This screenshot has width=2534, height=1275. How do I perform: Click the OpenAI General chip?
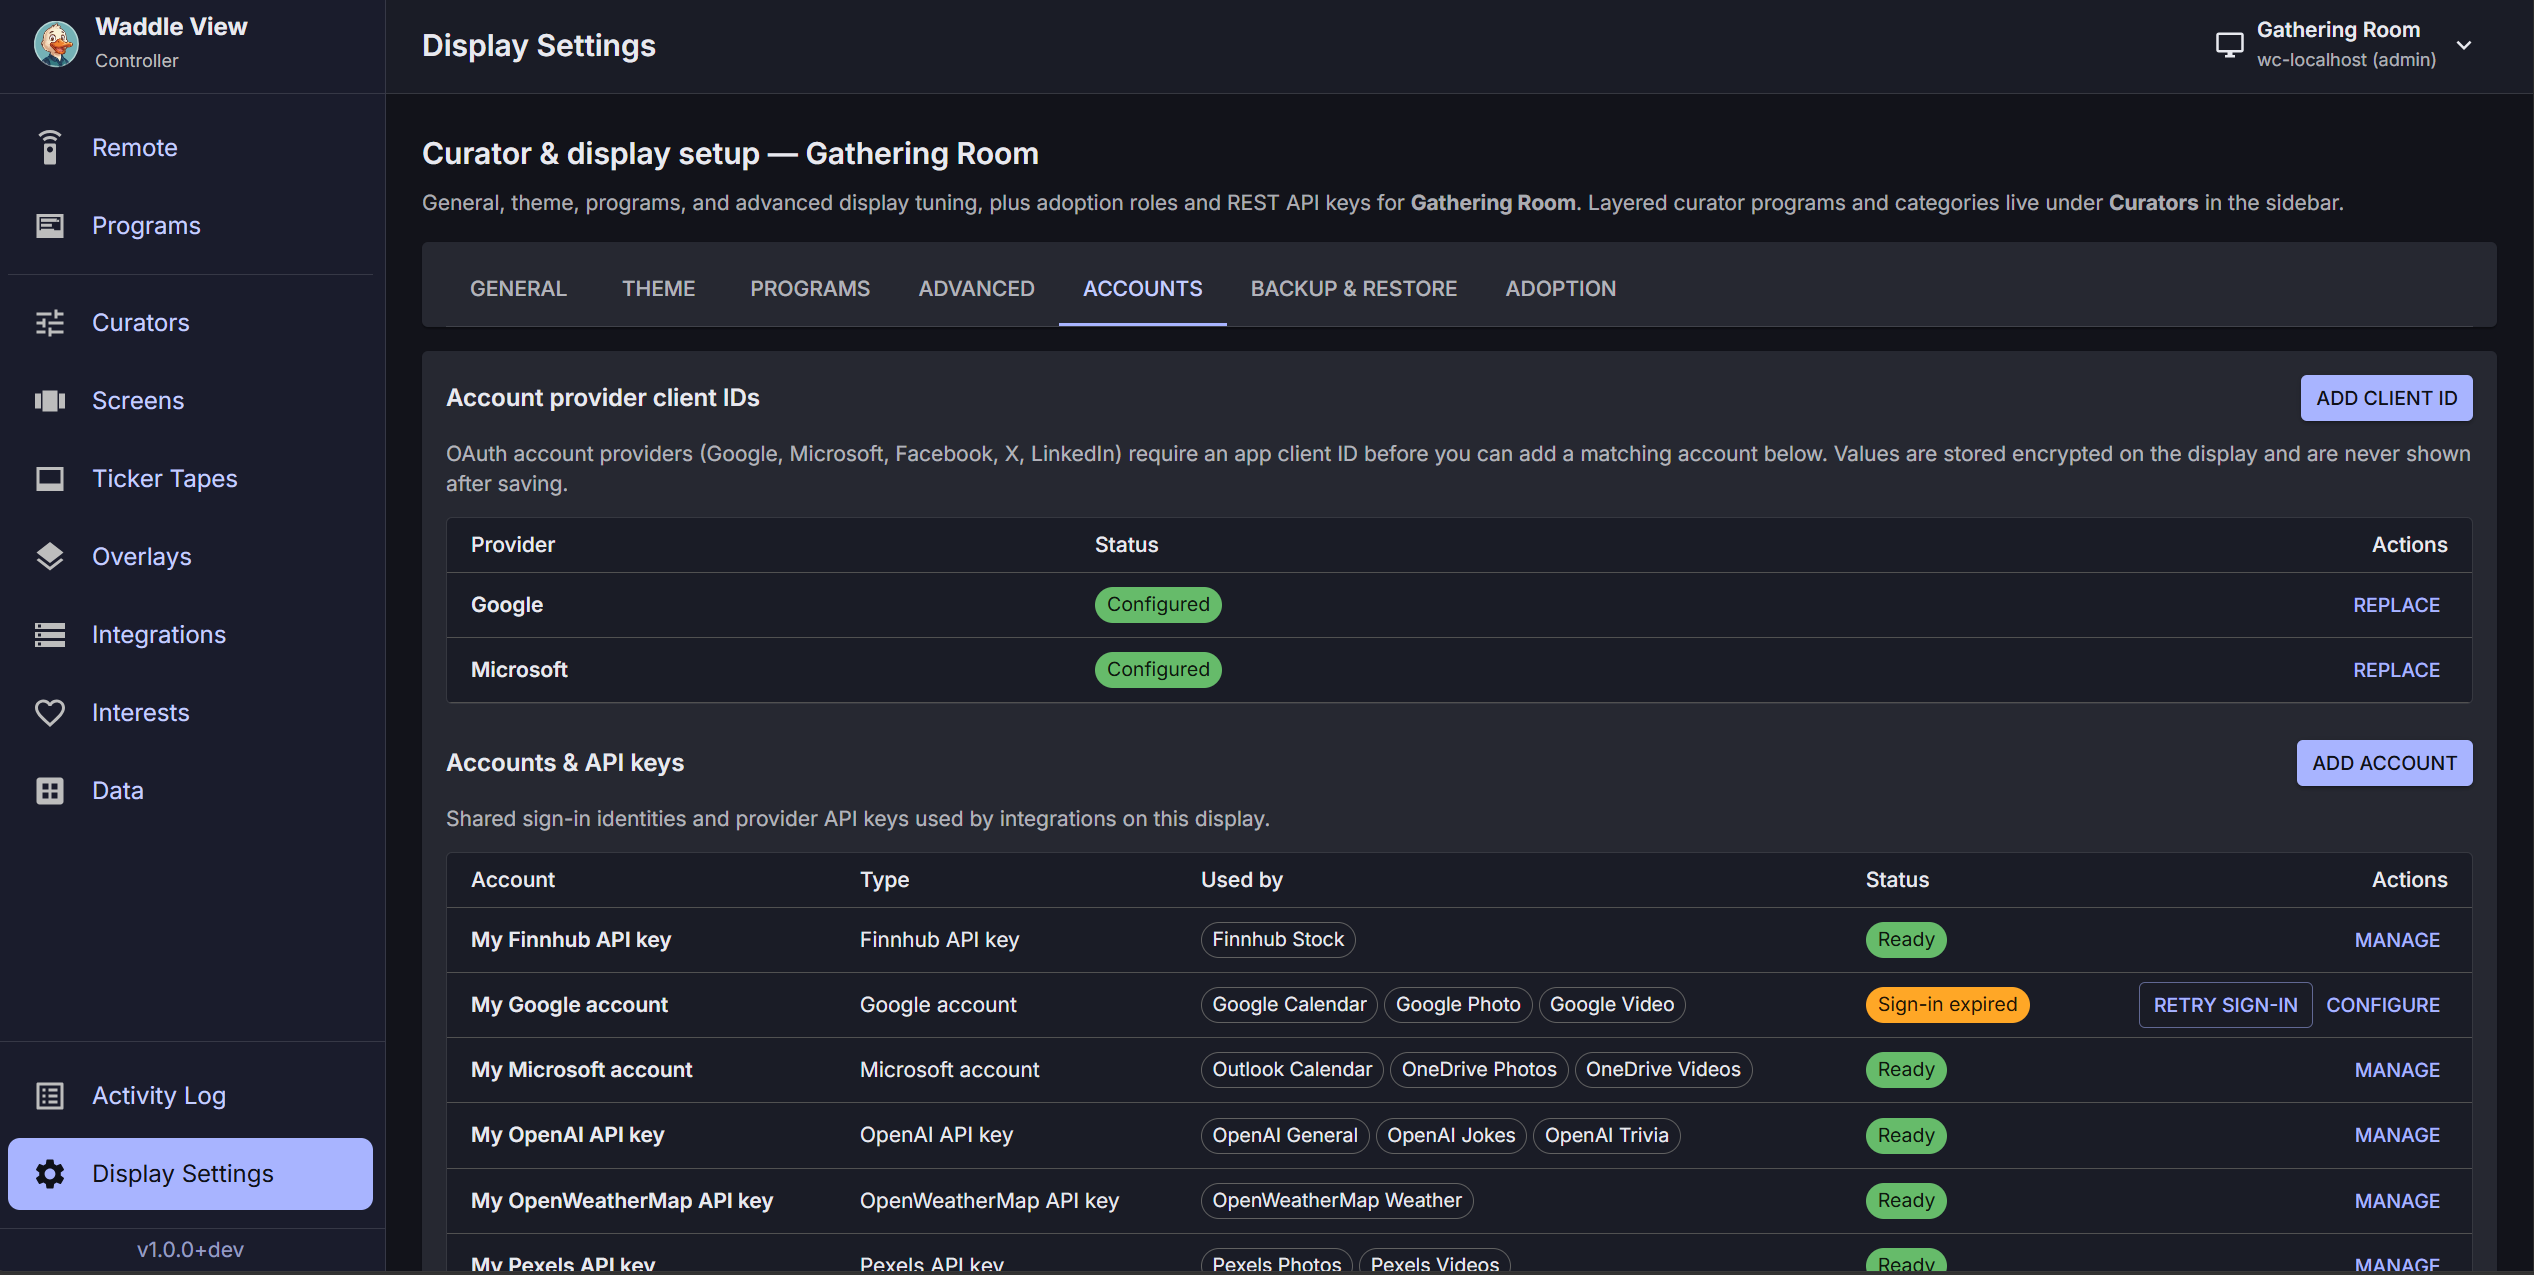click(1284, 1135)
